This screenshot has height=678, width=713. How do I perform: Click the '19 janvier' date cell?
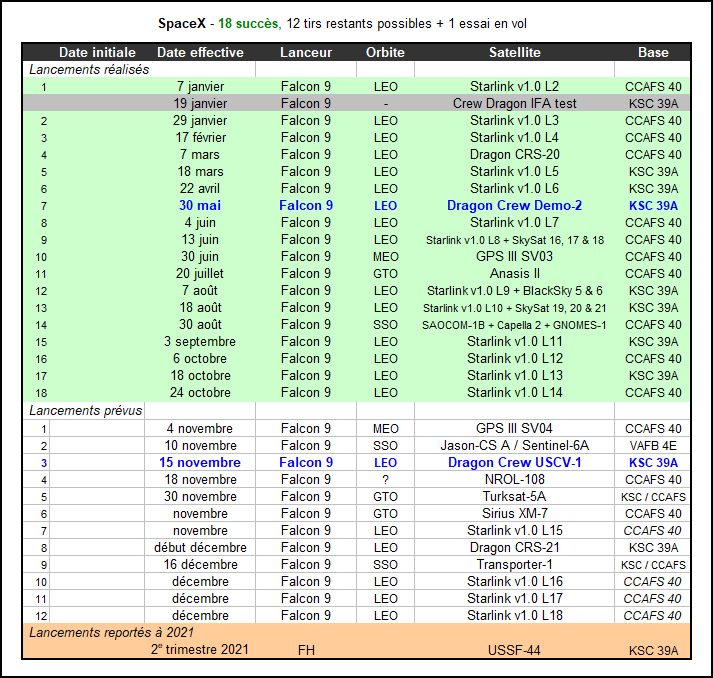tap(200, 104)
